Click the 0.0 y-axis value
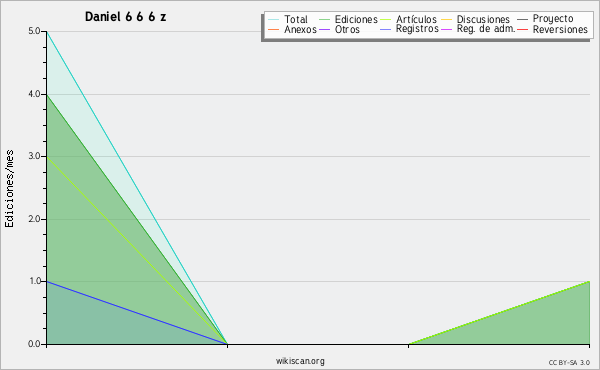Screen dimensions: 600x370 coord(34,344)
